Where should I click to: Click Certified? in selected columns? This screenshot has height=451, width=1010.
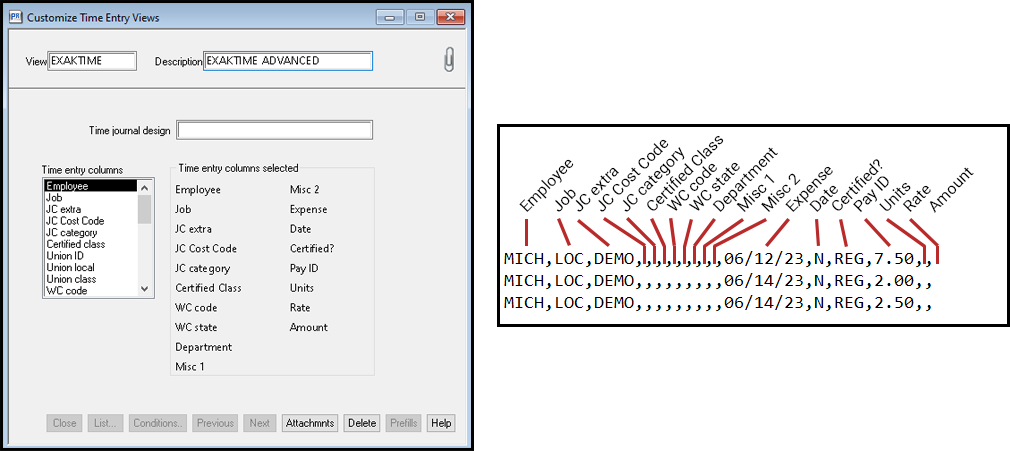tap(312, 249)
